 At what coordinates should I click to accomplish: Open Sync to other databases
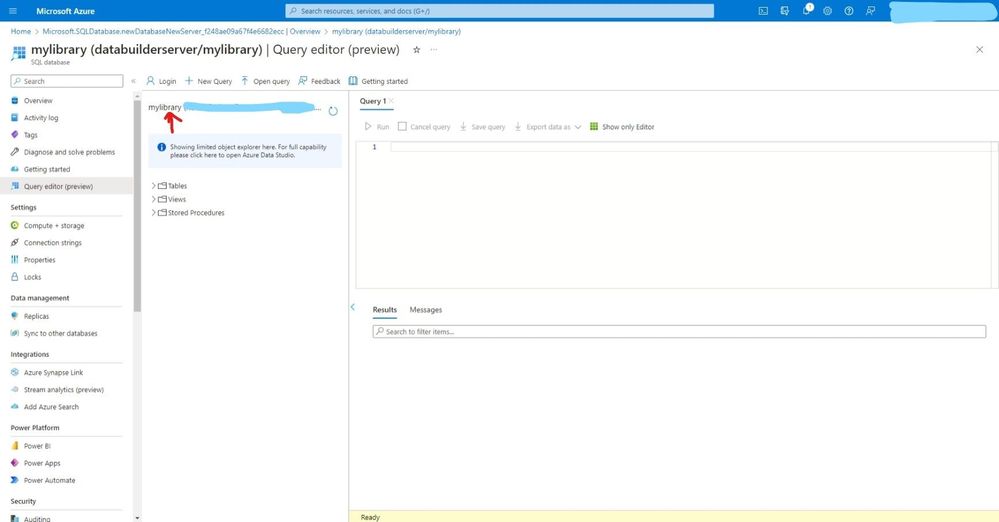(61, 333)
